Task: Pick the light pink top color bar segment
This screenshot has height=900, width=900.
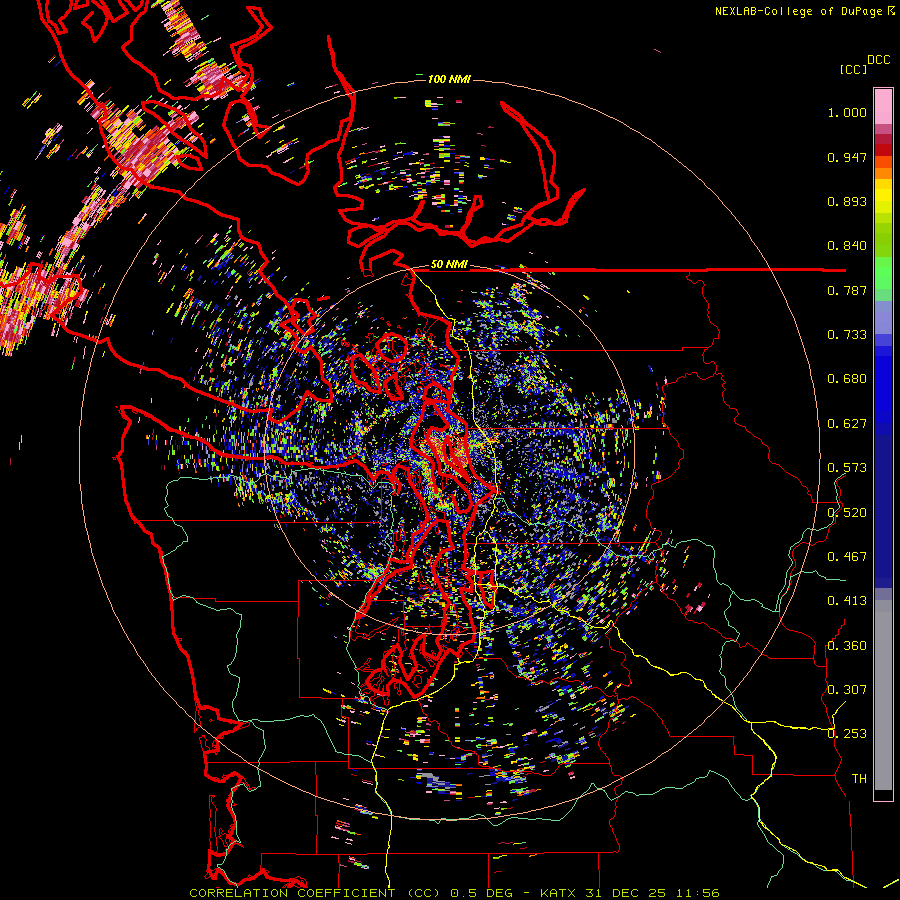Action: coord(883,106)
